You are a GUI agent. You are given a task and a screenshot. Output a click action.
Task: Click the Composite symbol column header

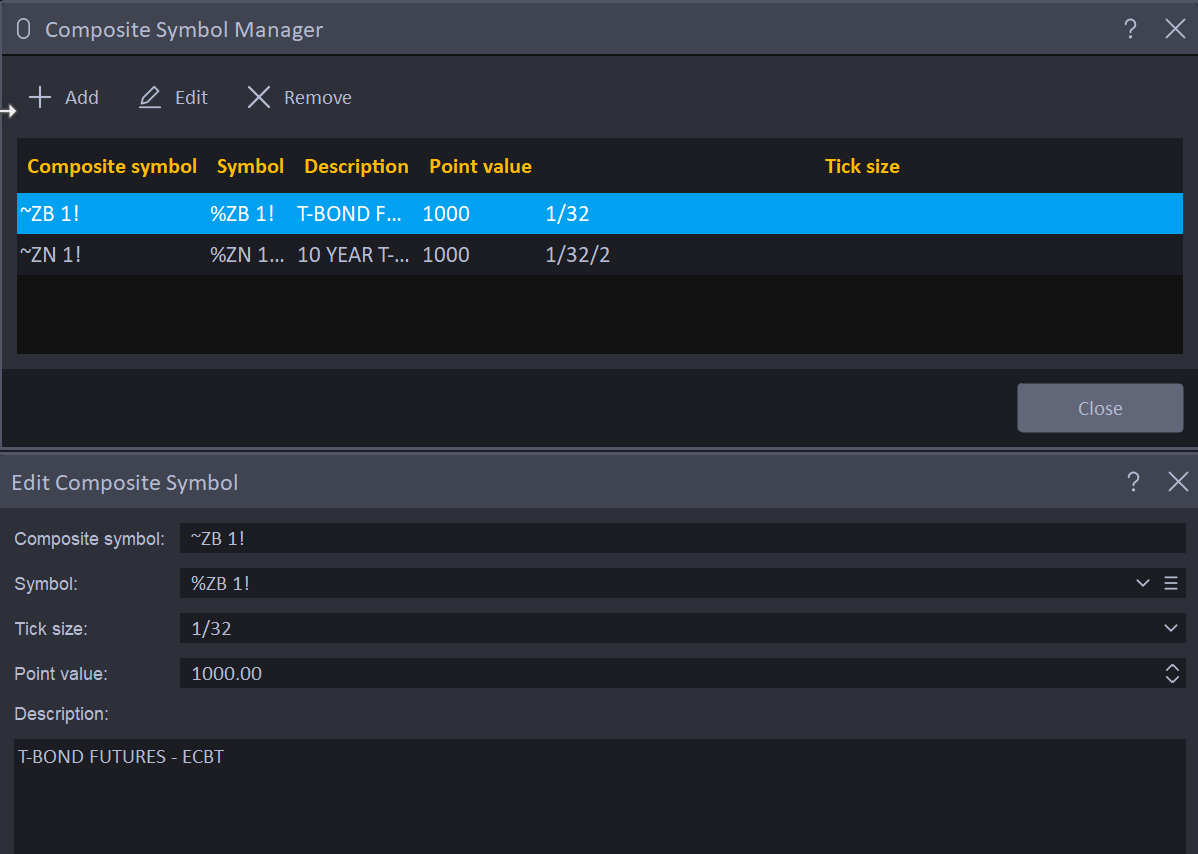(111, 166)
